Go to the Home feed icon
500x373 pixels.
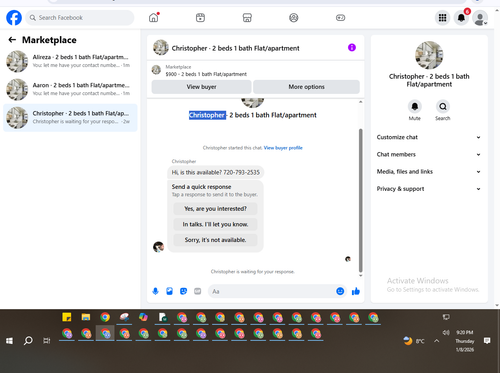pos(154,18)
